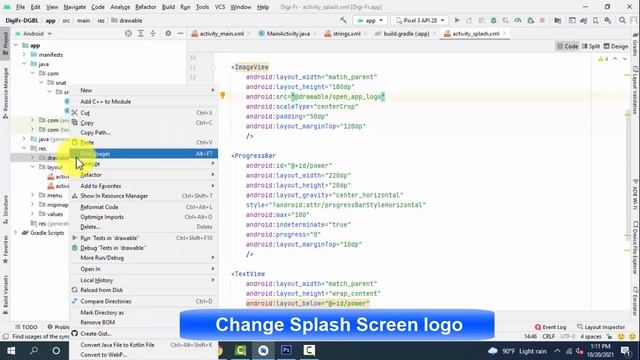Toggle the Build Variants side button

pos(5,295)
